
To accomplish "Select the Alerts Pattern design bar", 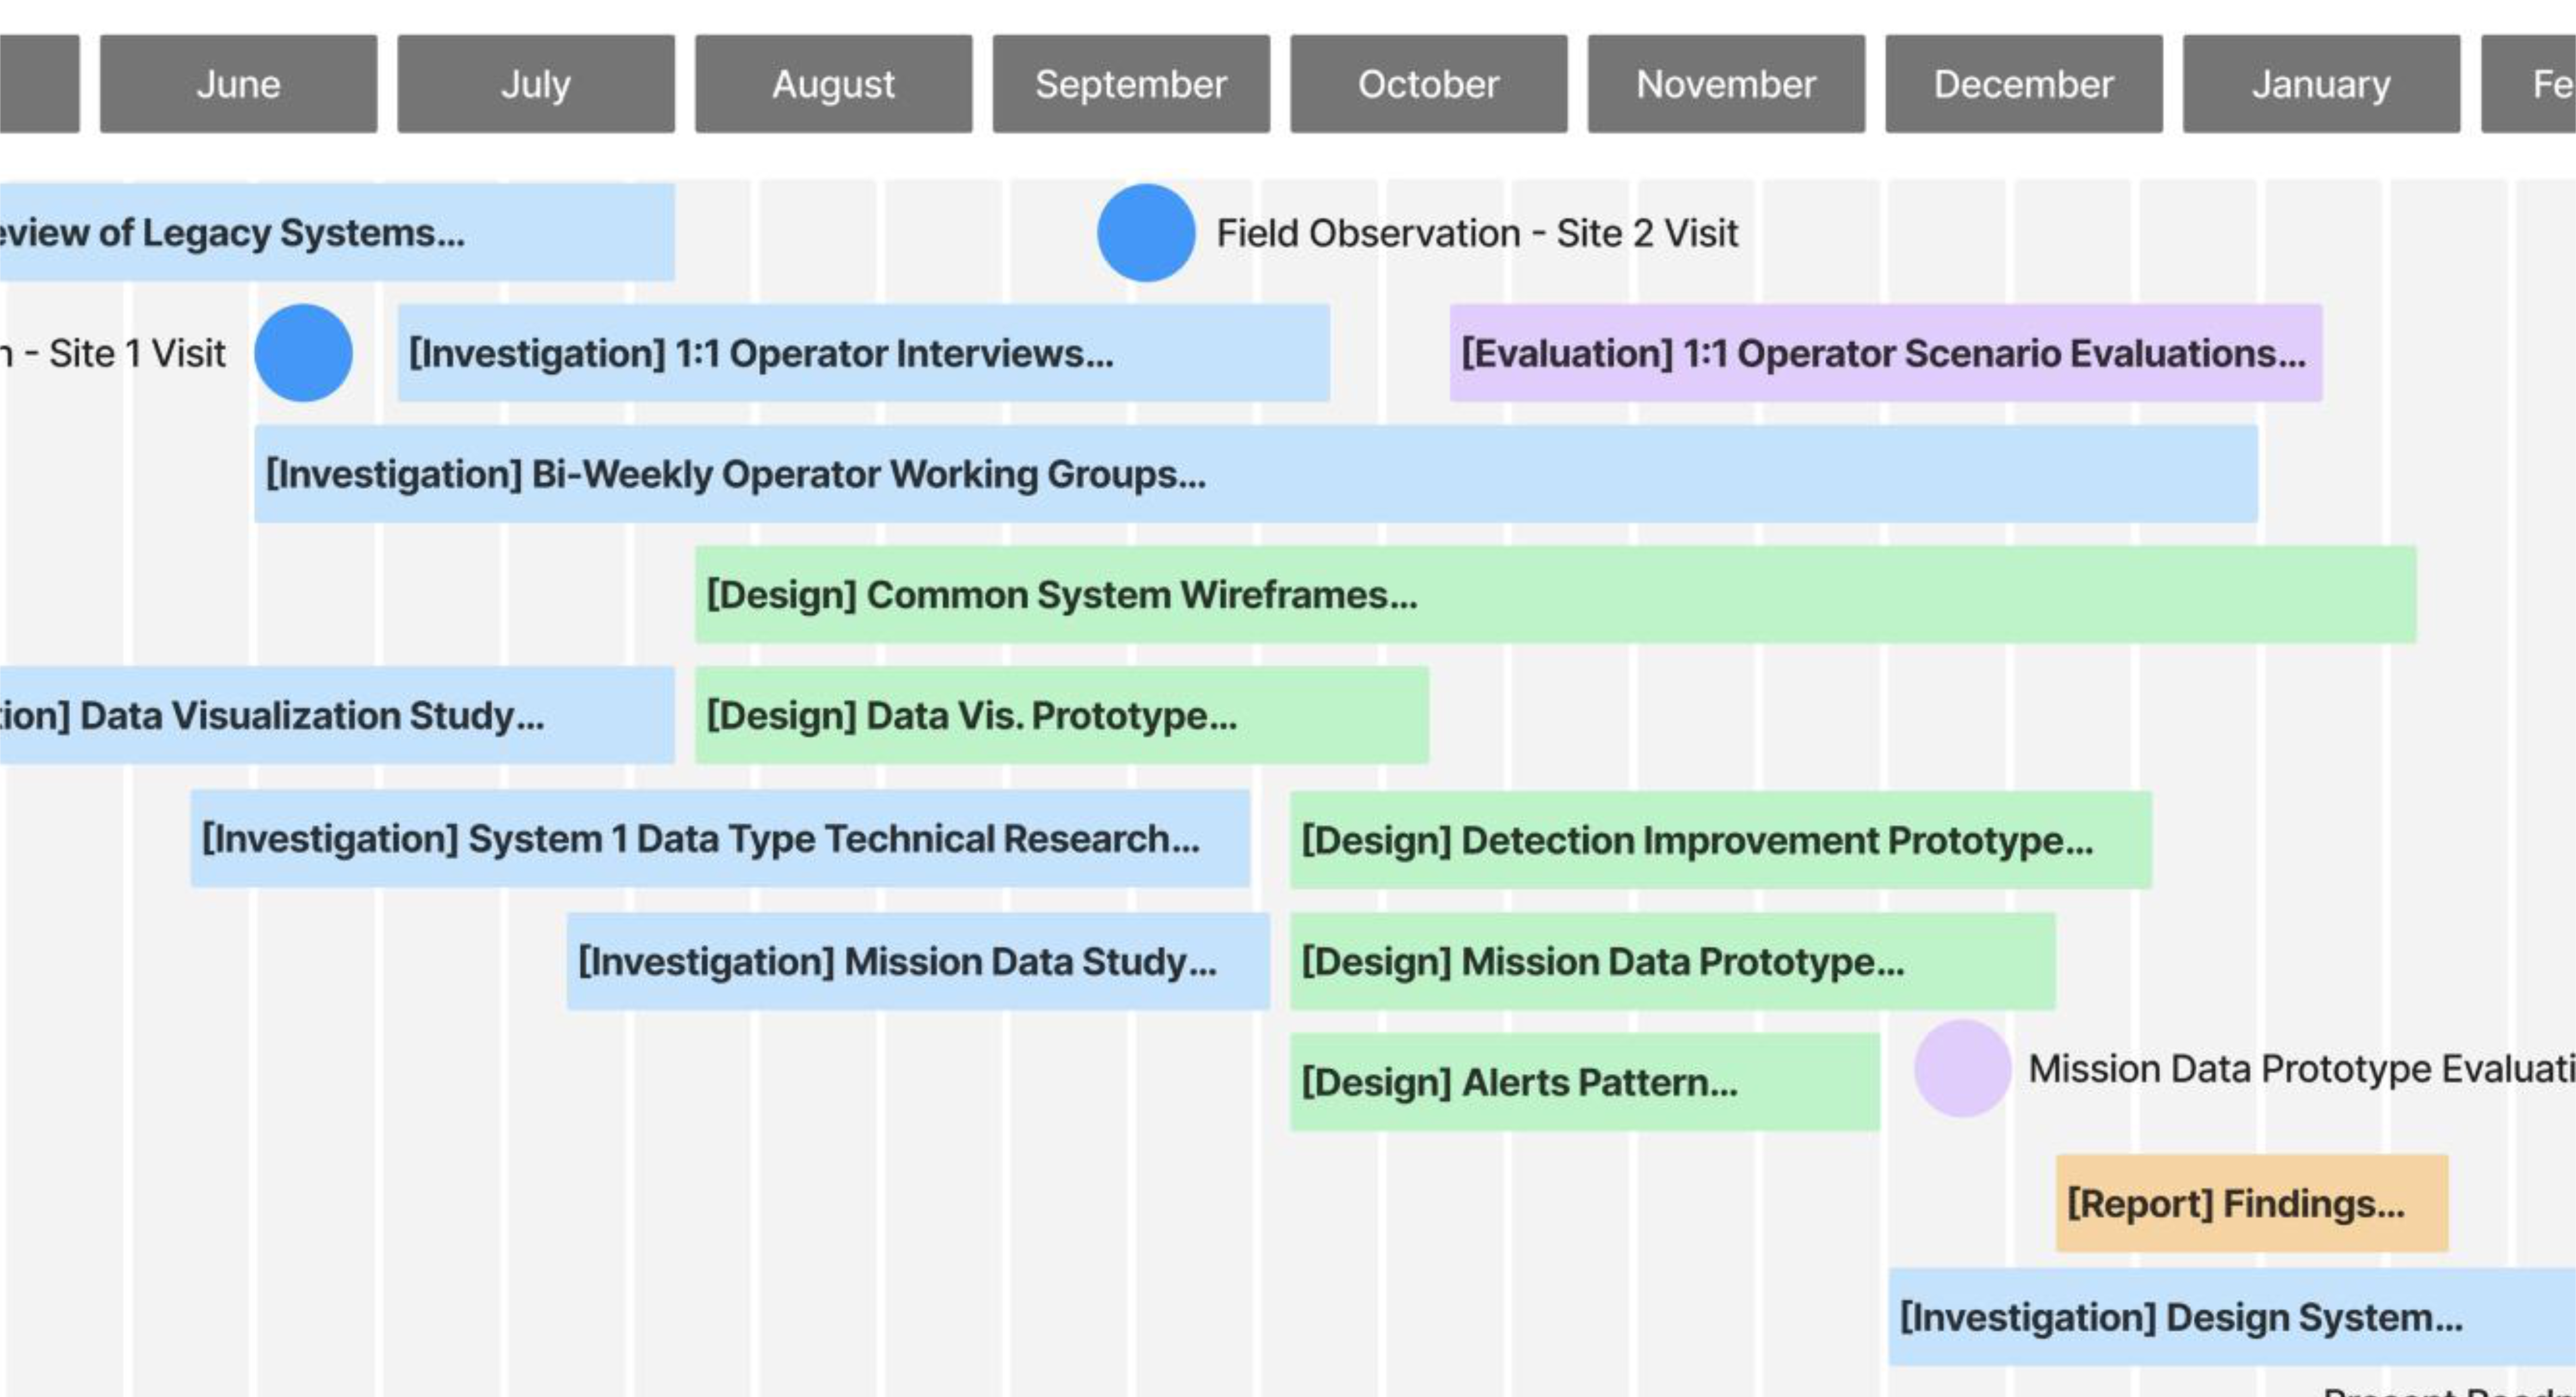I will pyautogui.click(x=1584, y=1082).
